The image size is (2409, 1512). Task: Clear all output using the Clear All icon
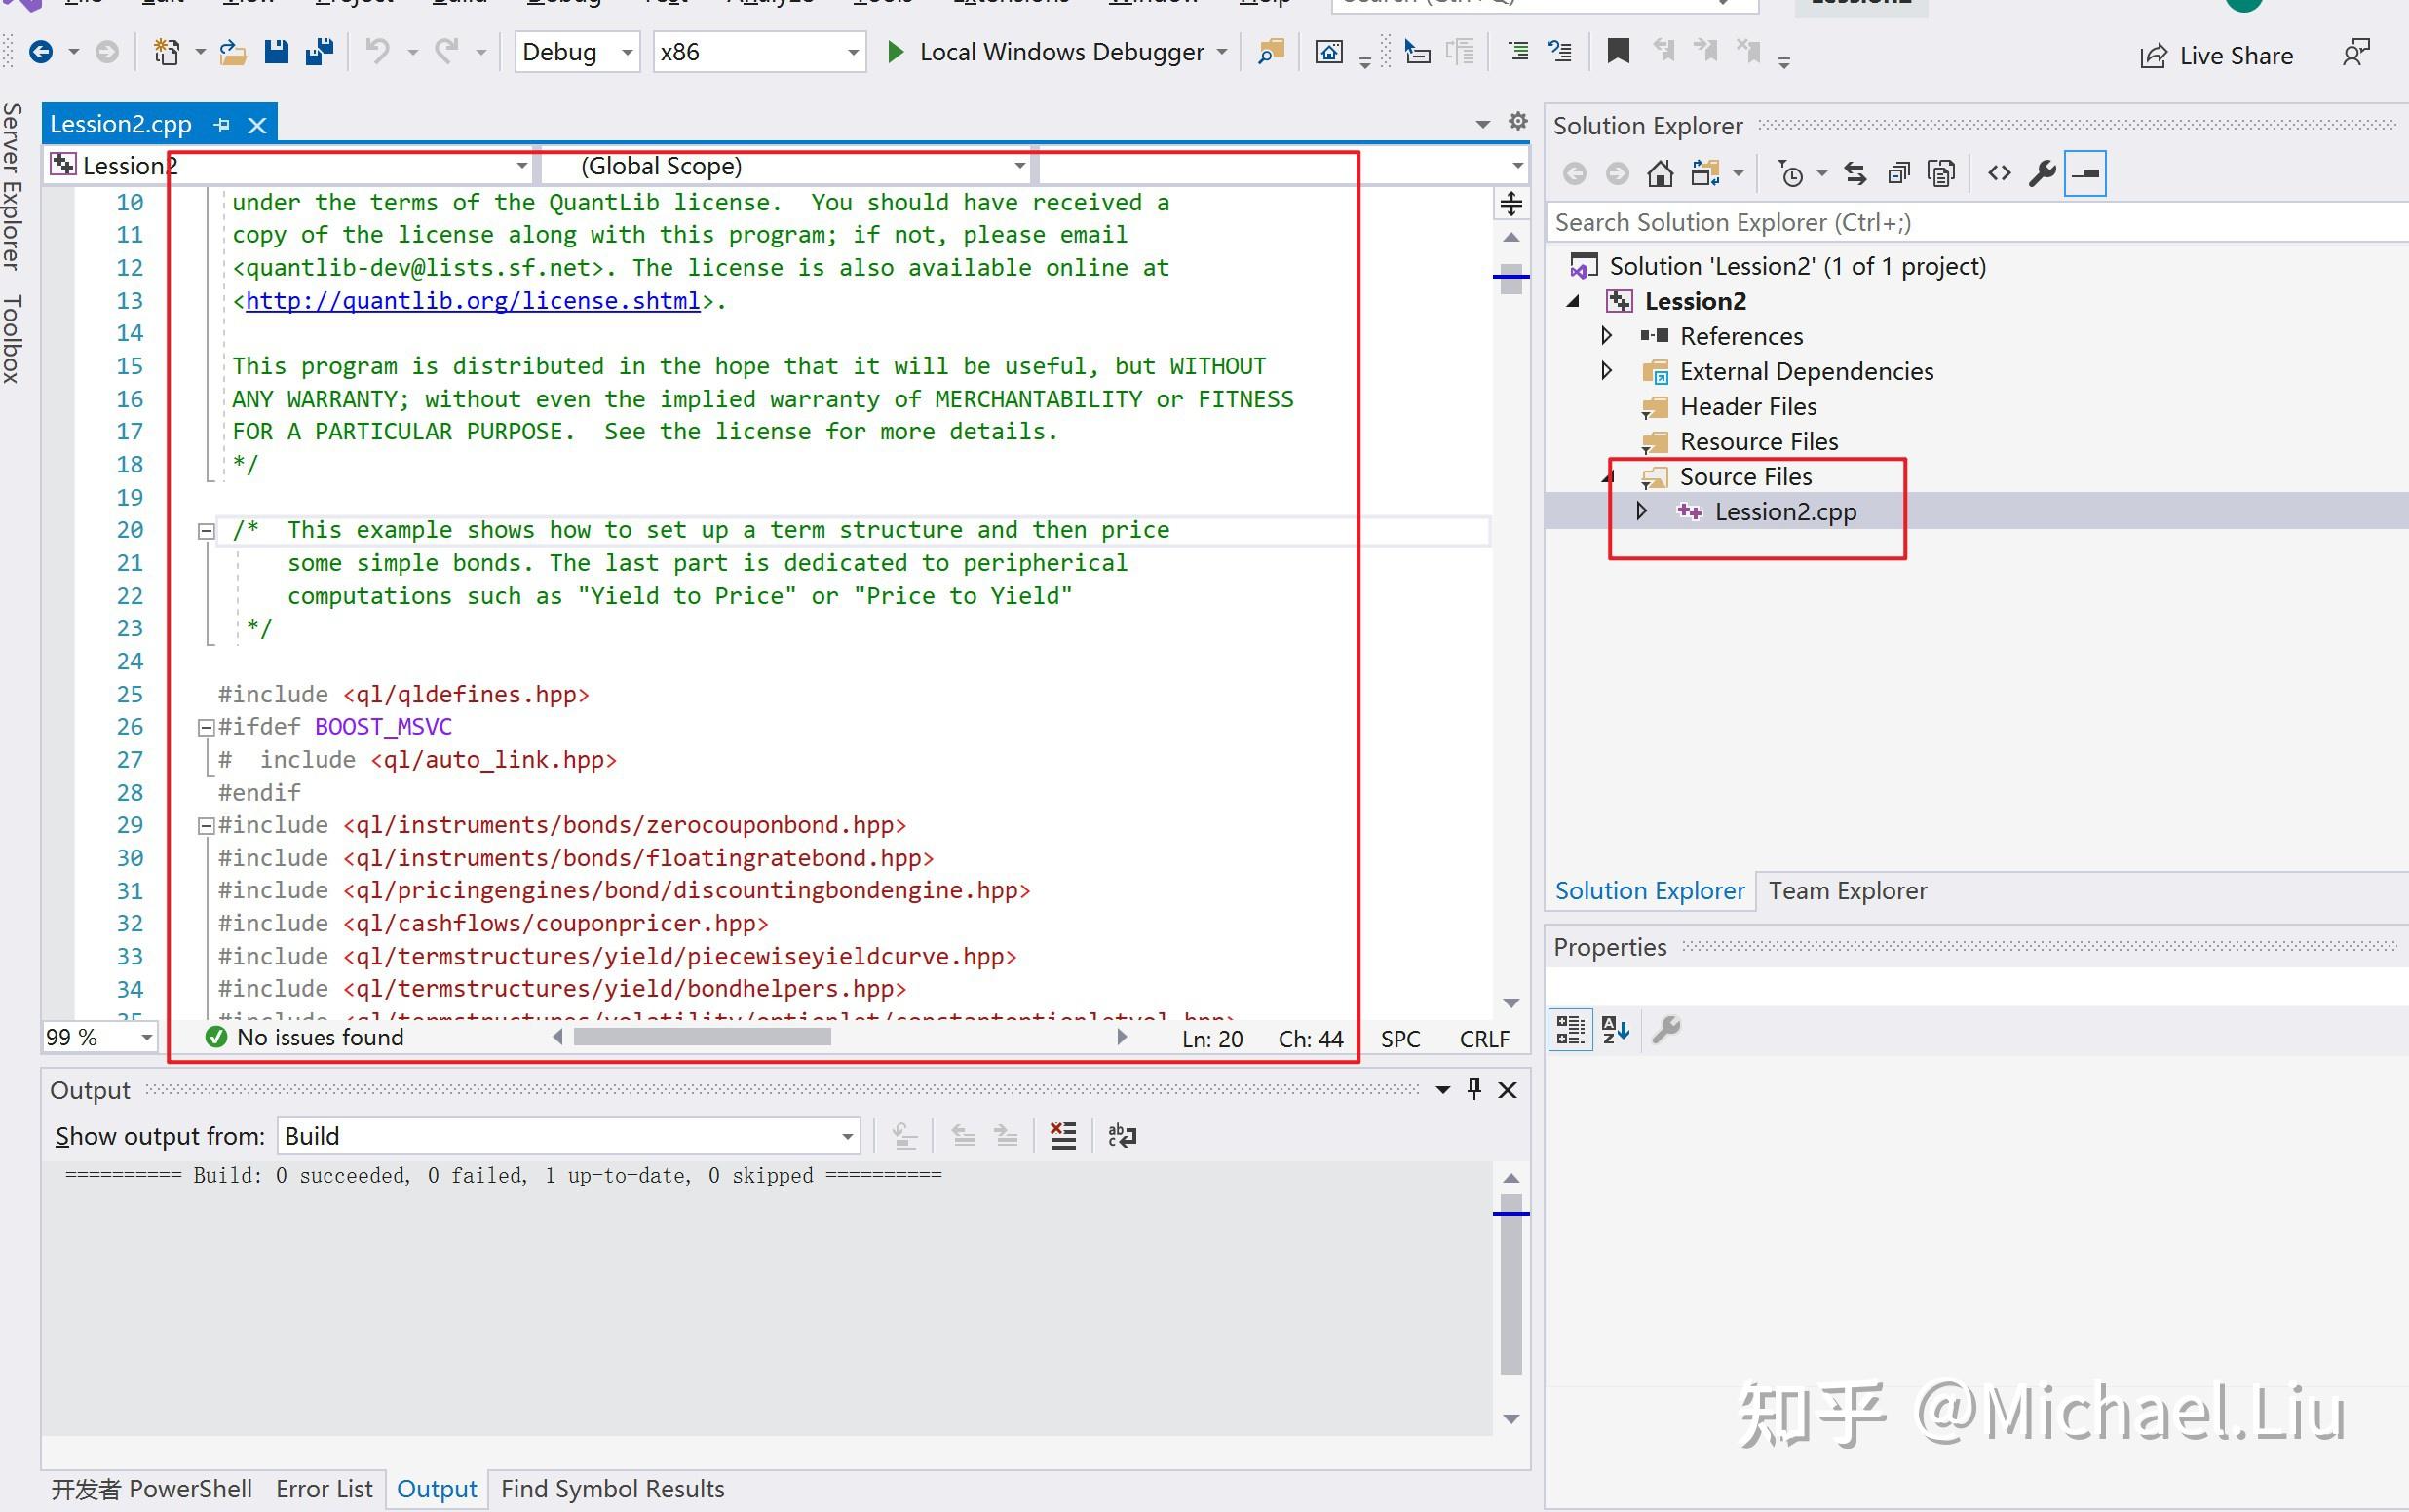[x=1063, y=1135]
